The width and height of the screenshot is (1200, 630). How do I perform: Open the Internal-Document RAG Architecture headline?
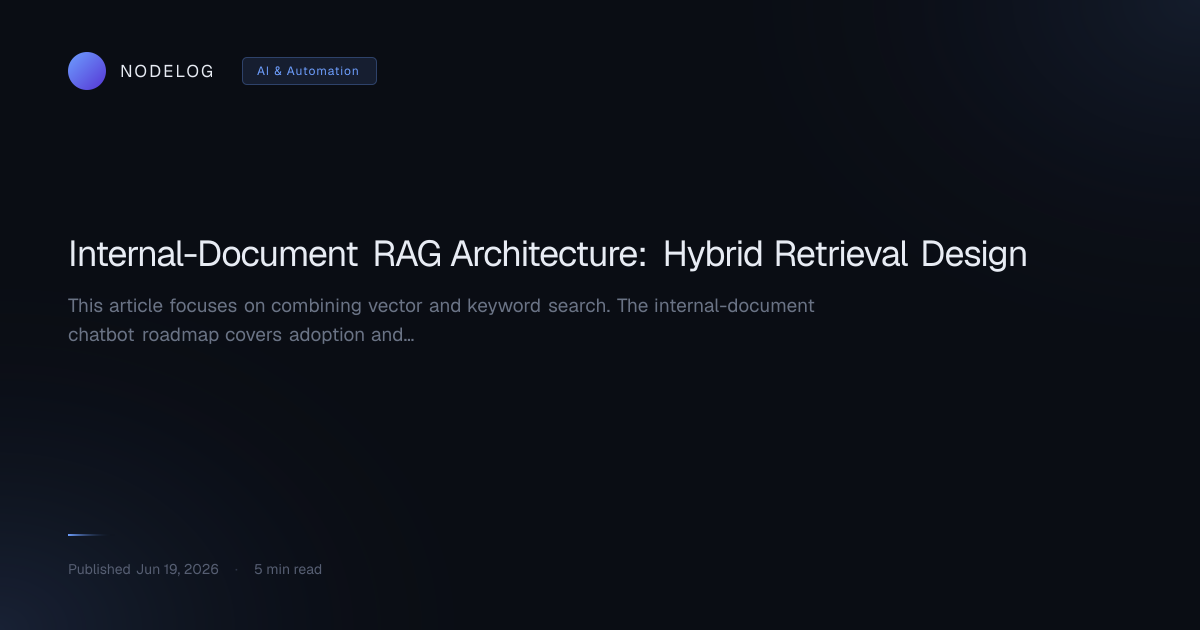click(547, 254)
